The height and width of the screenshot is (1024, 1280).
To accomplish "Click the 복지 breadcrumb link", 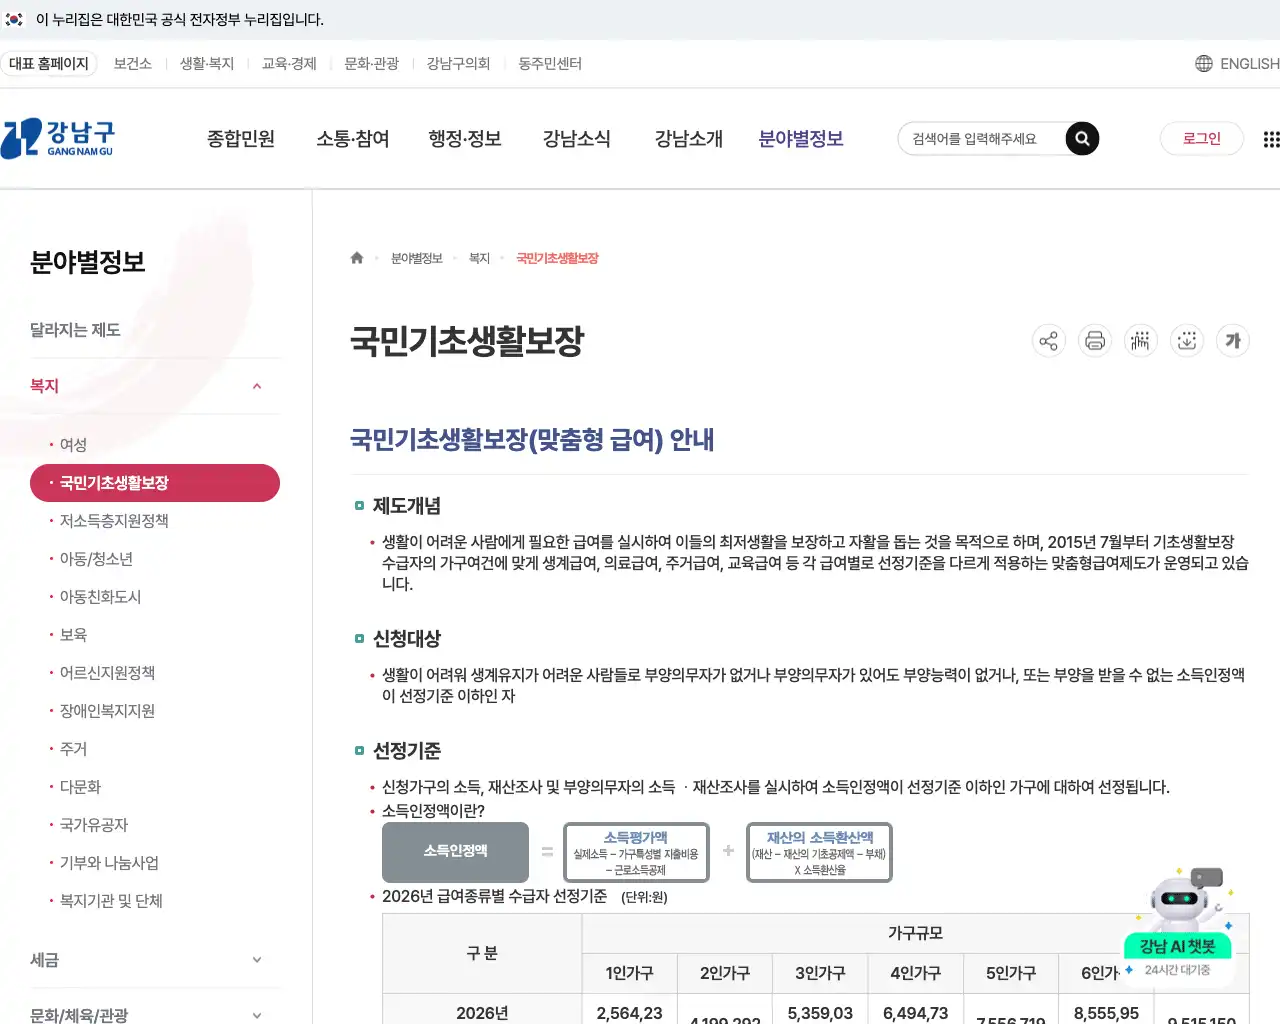I will pos(480,258).
